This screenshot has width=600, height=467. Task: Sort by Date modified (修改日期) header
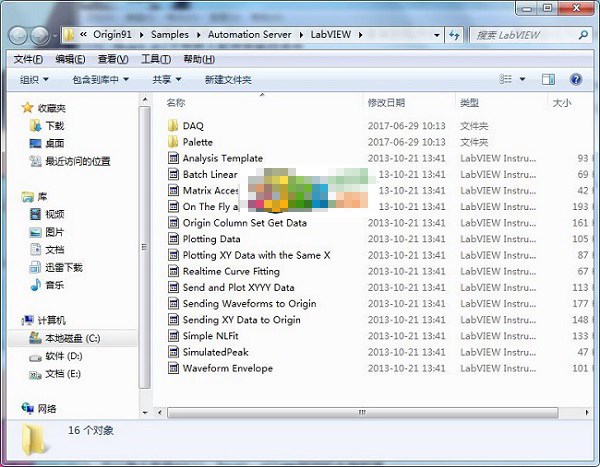point(386,103)
